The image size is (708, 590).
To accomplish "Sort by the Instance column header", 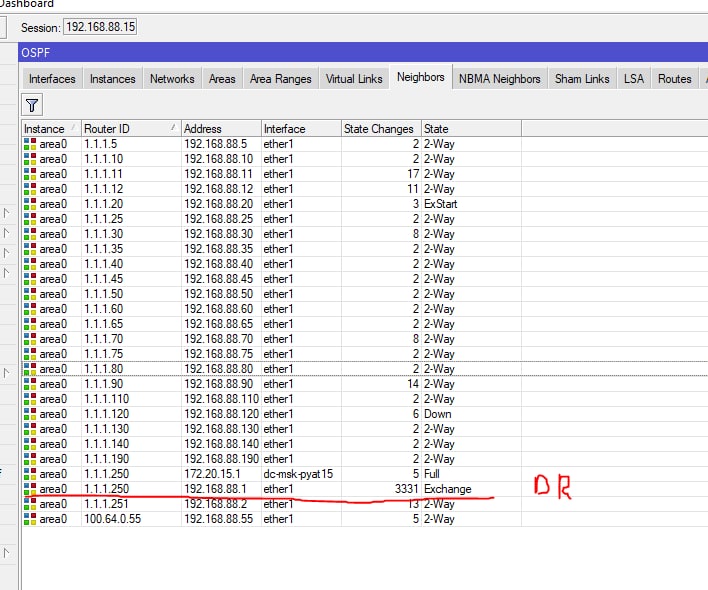I will (51, 129).
